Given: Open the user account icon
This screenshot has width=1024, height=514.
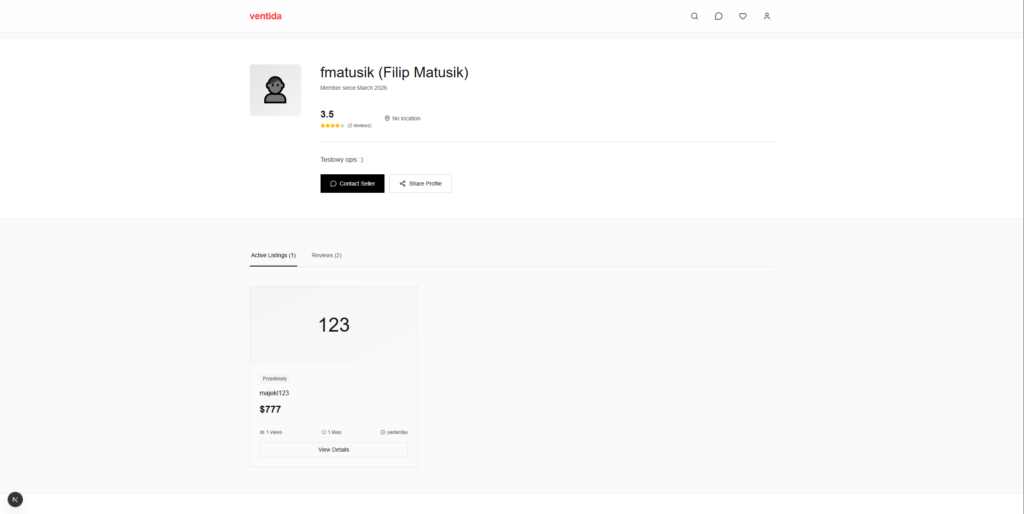Looking at the screenshot, I should click(767, 16).
